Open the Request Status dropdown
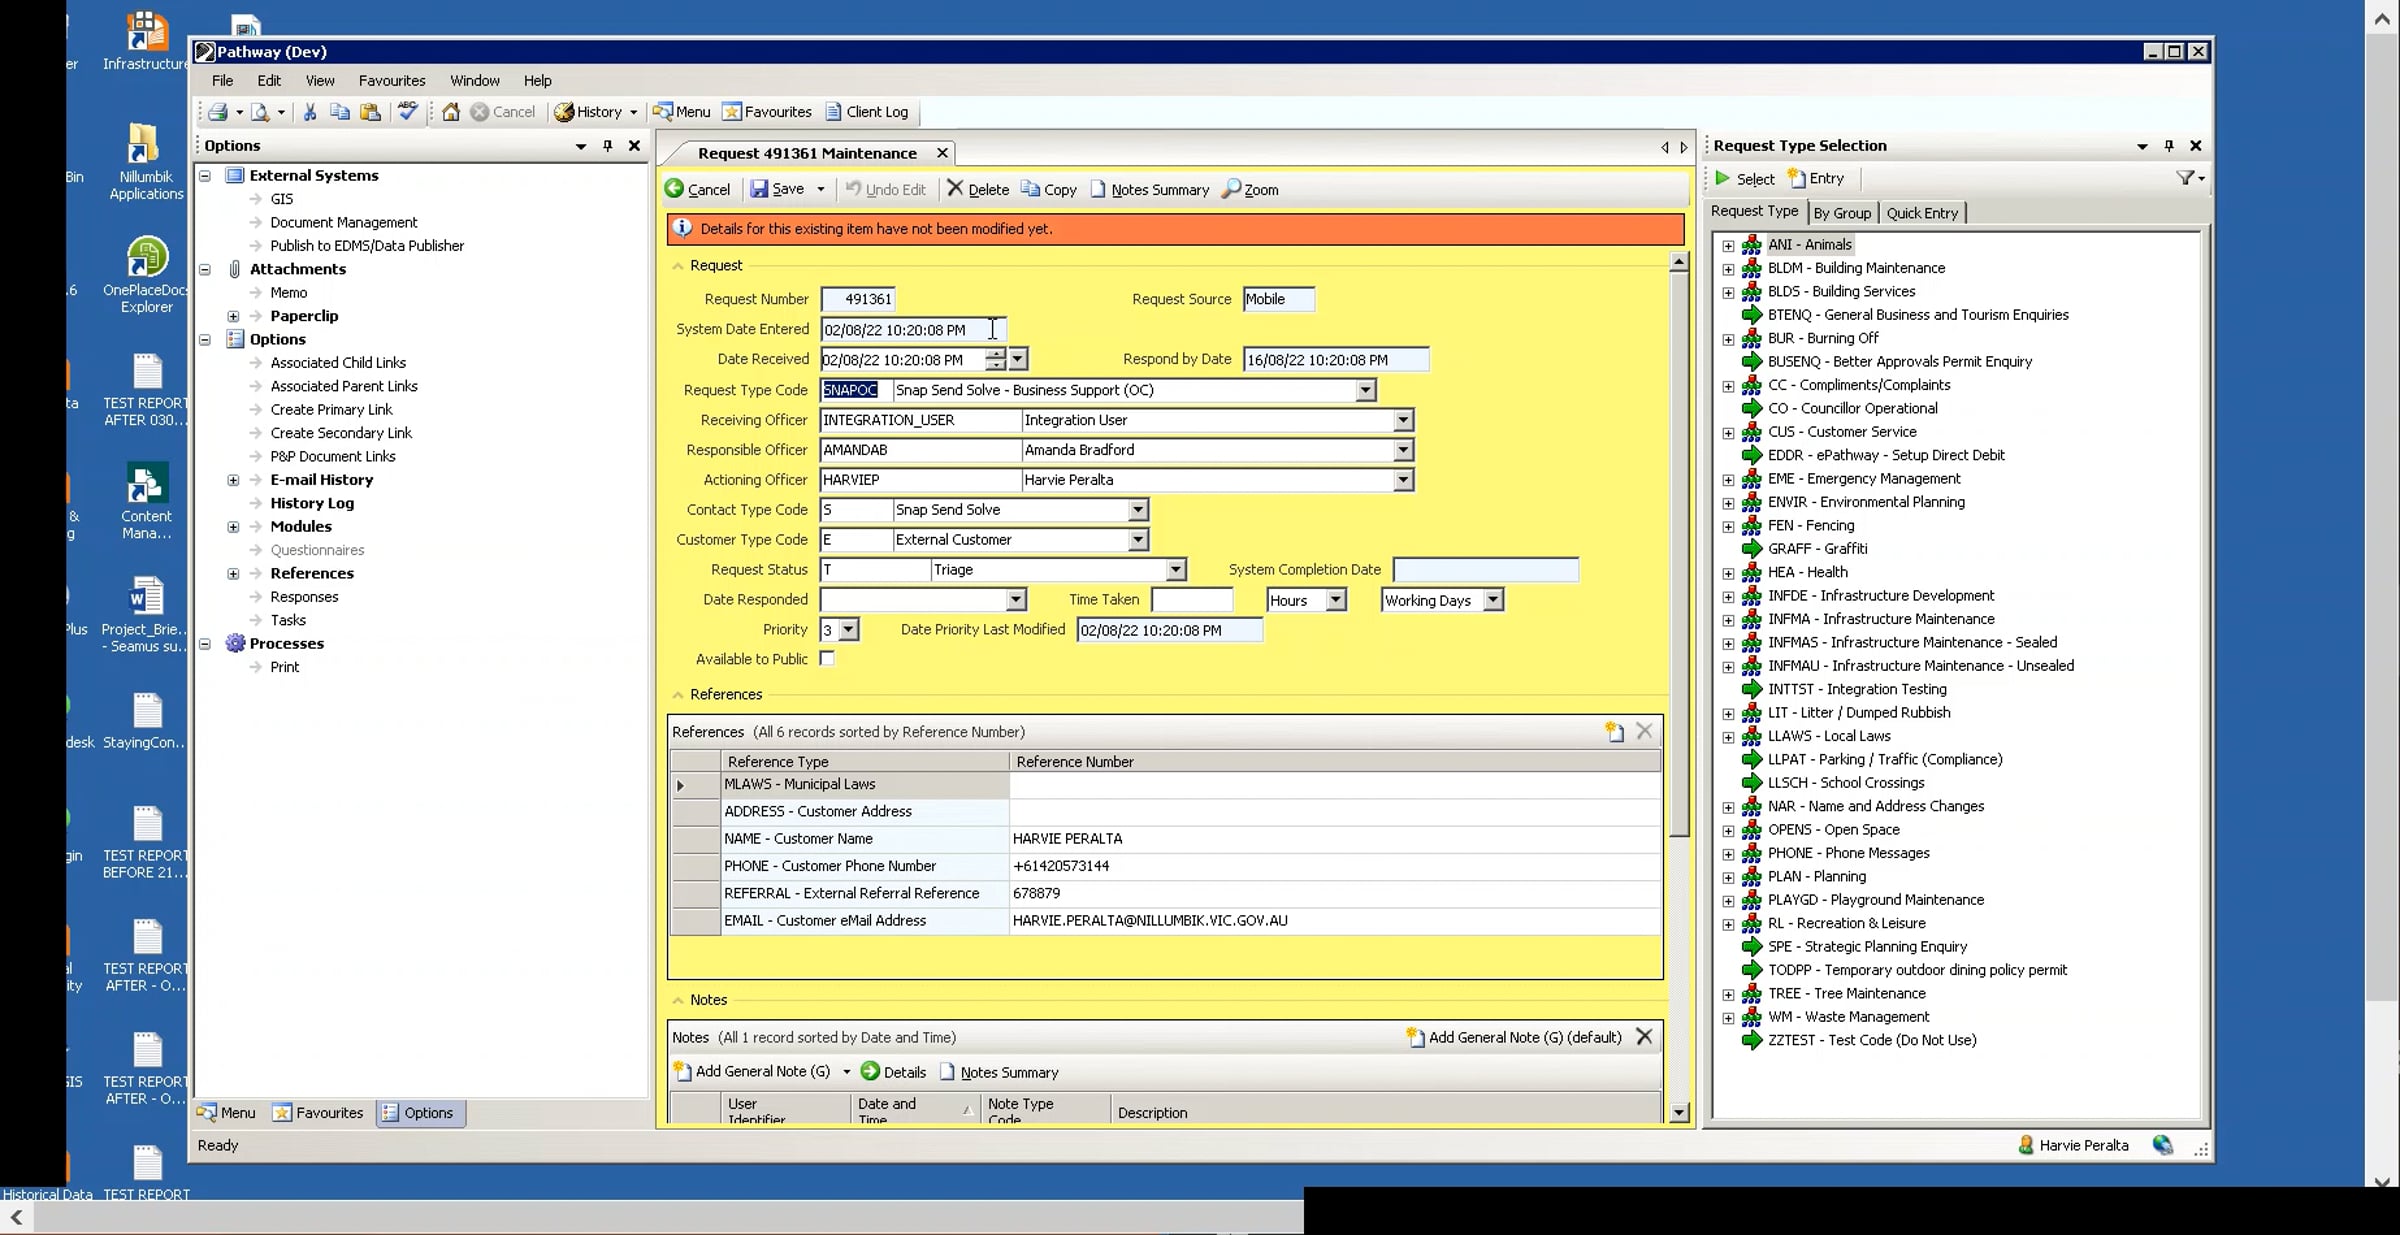This screenshot has width=2400, height=1235. 1176,570
